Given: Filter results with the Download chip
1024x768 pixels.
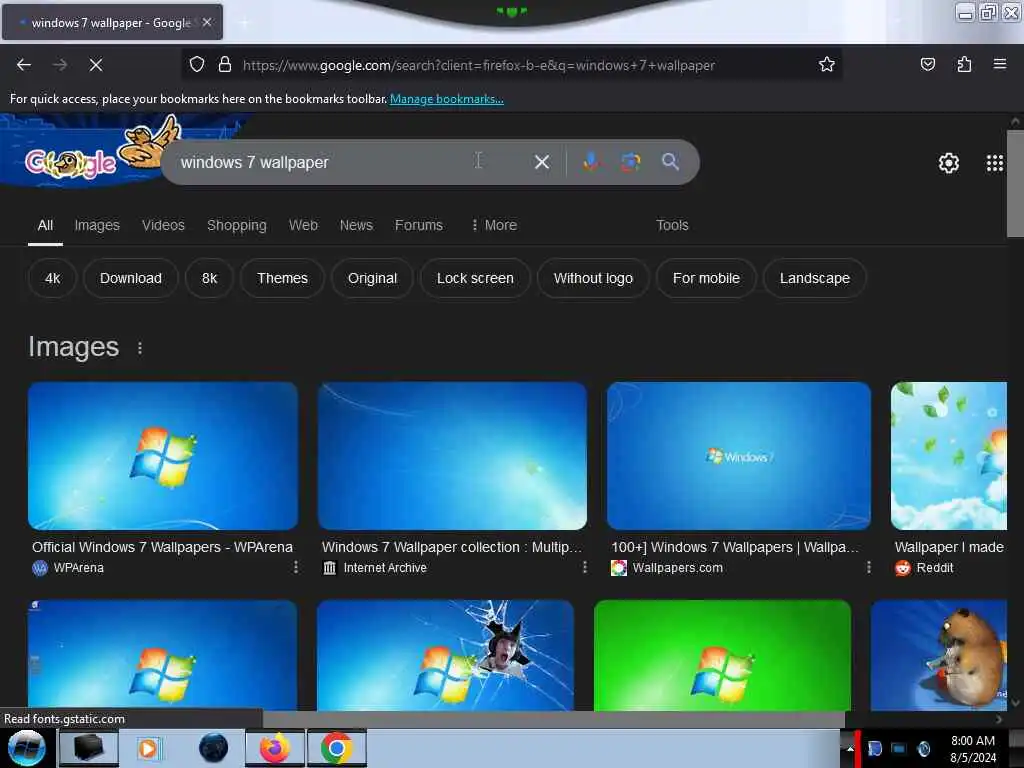Looking at the screenshot, I should 131,278.
